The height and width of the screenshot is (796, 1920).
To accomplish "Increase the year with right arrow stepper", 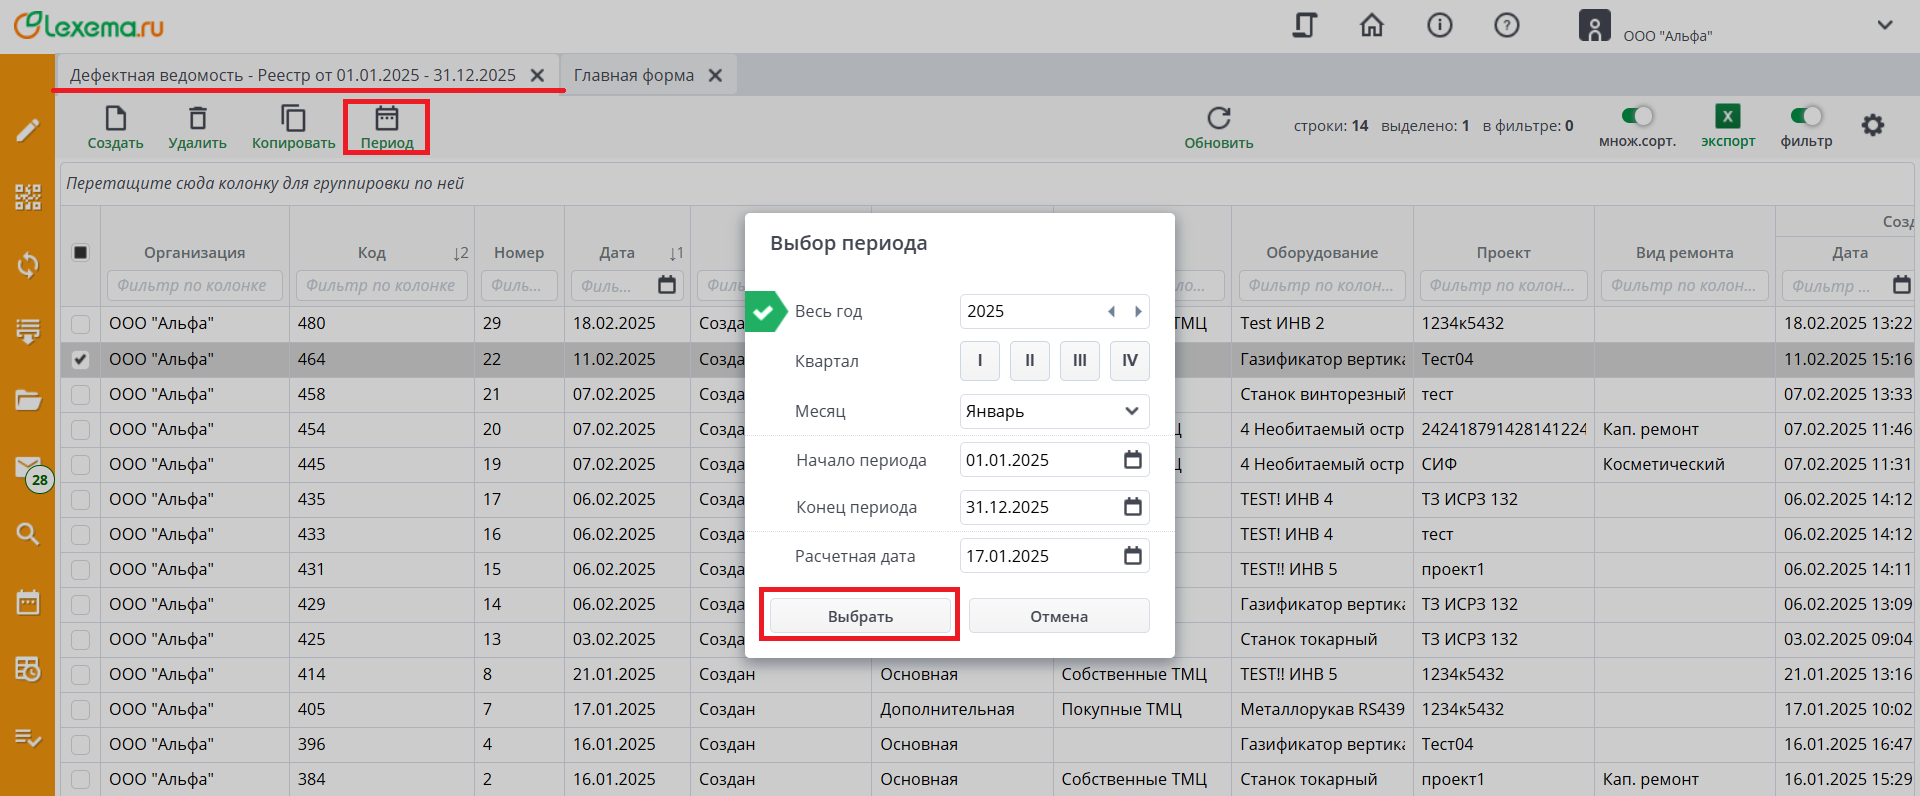I will [1138, 312].
